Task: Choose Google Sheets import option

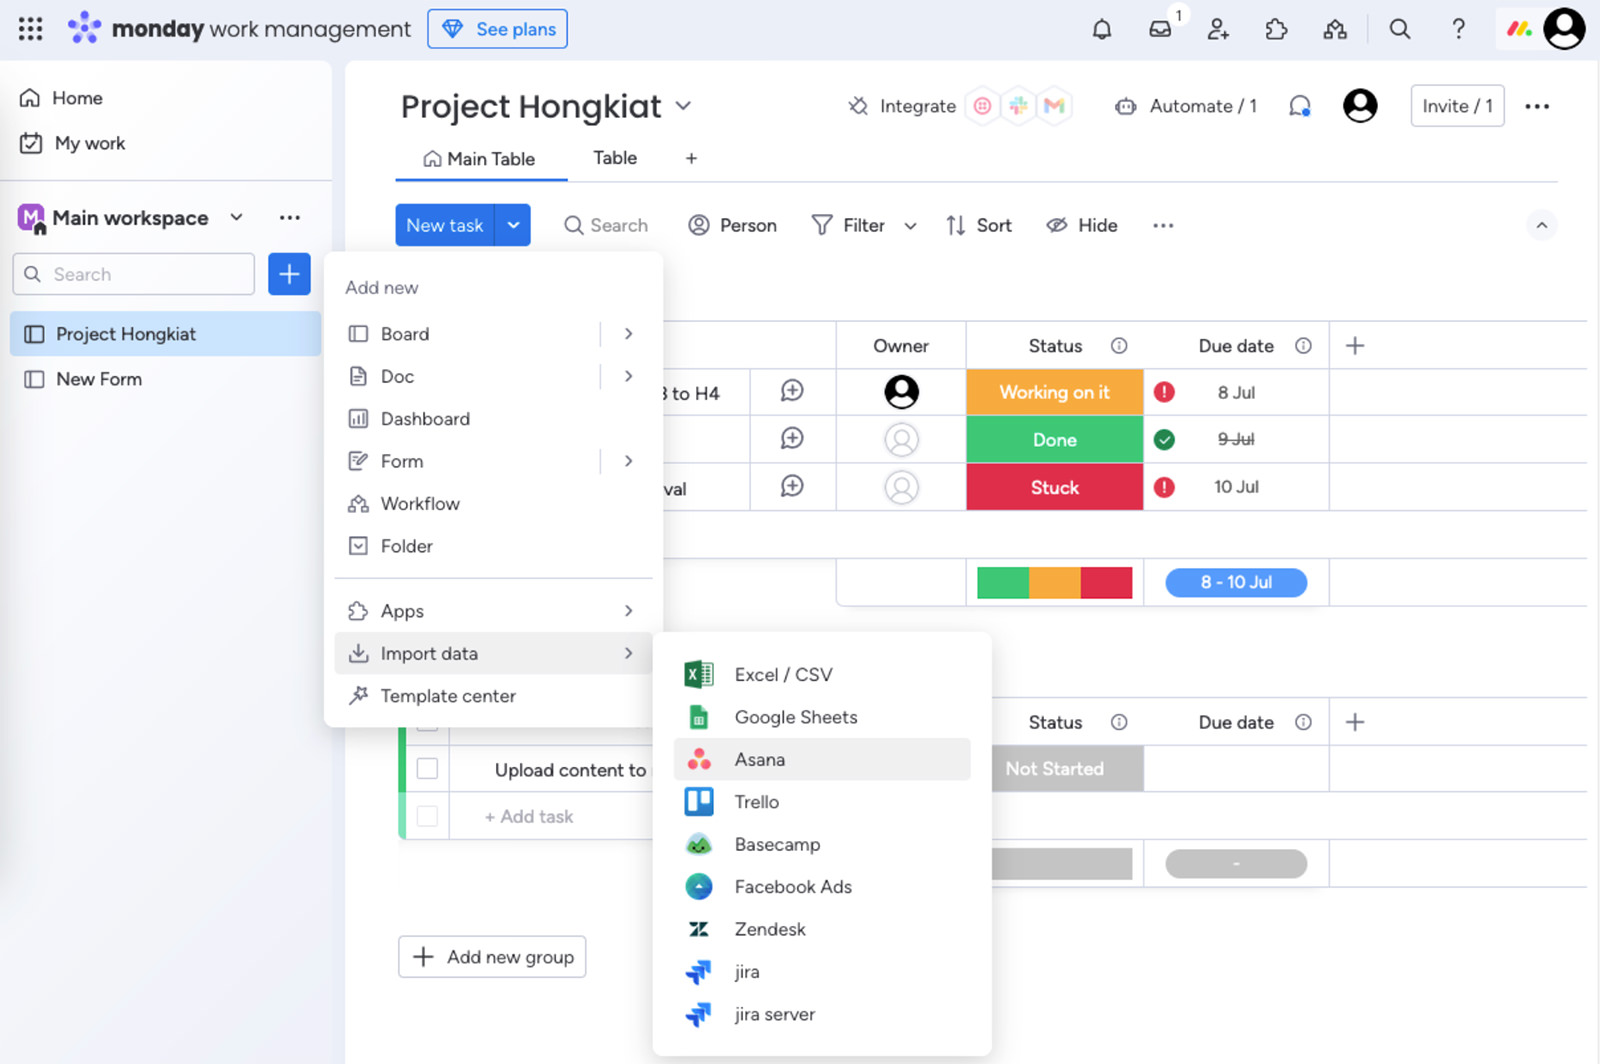Action: tap(822, 717)
